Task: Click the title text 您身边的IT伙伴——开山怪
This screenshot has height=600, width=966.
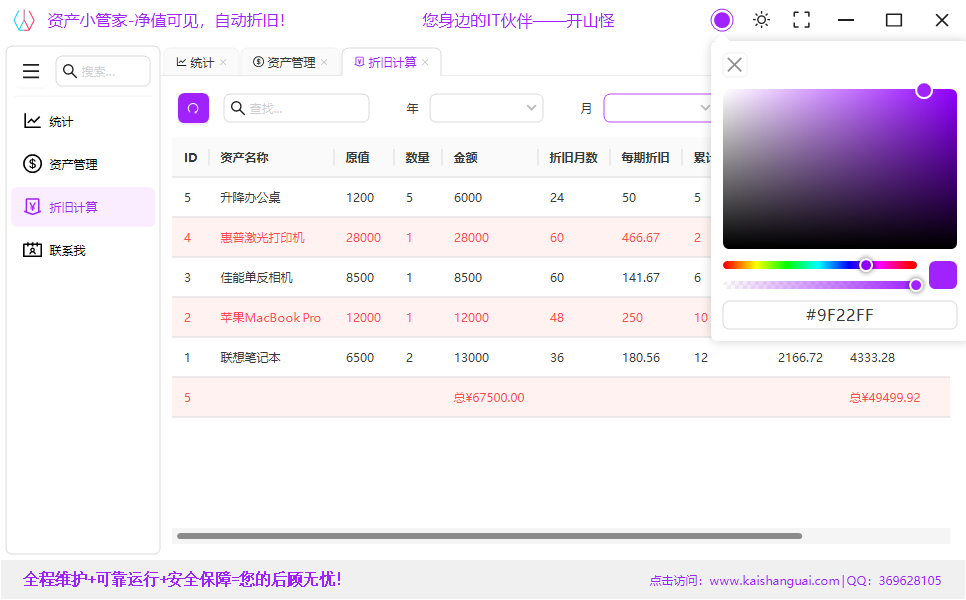Action: pos(518,20)
